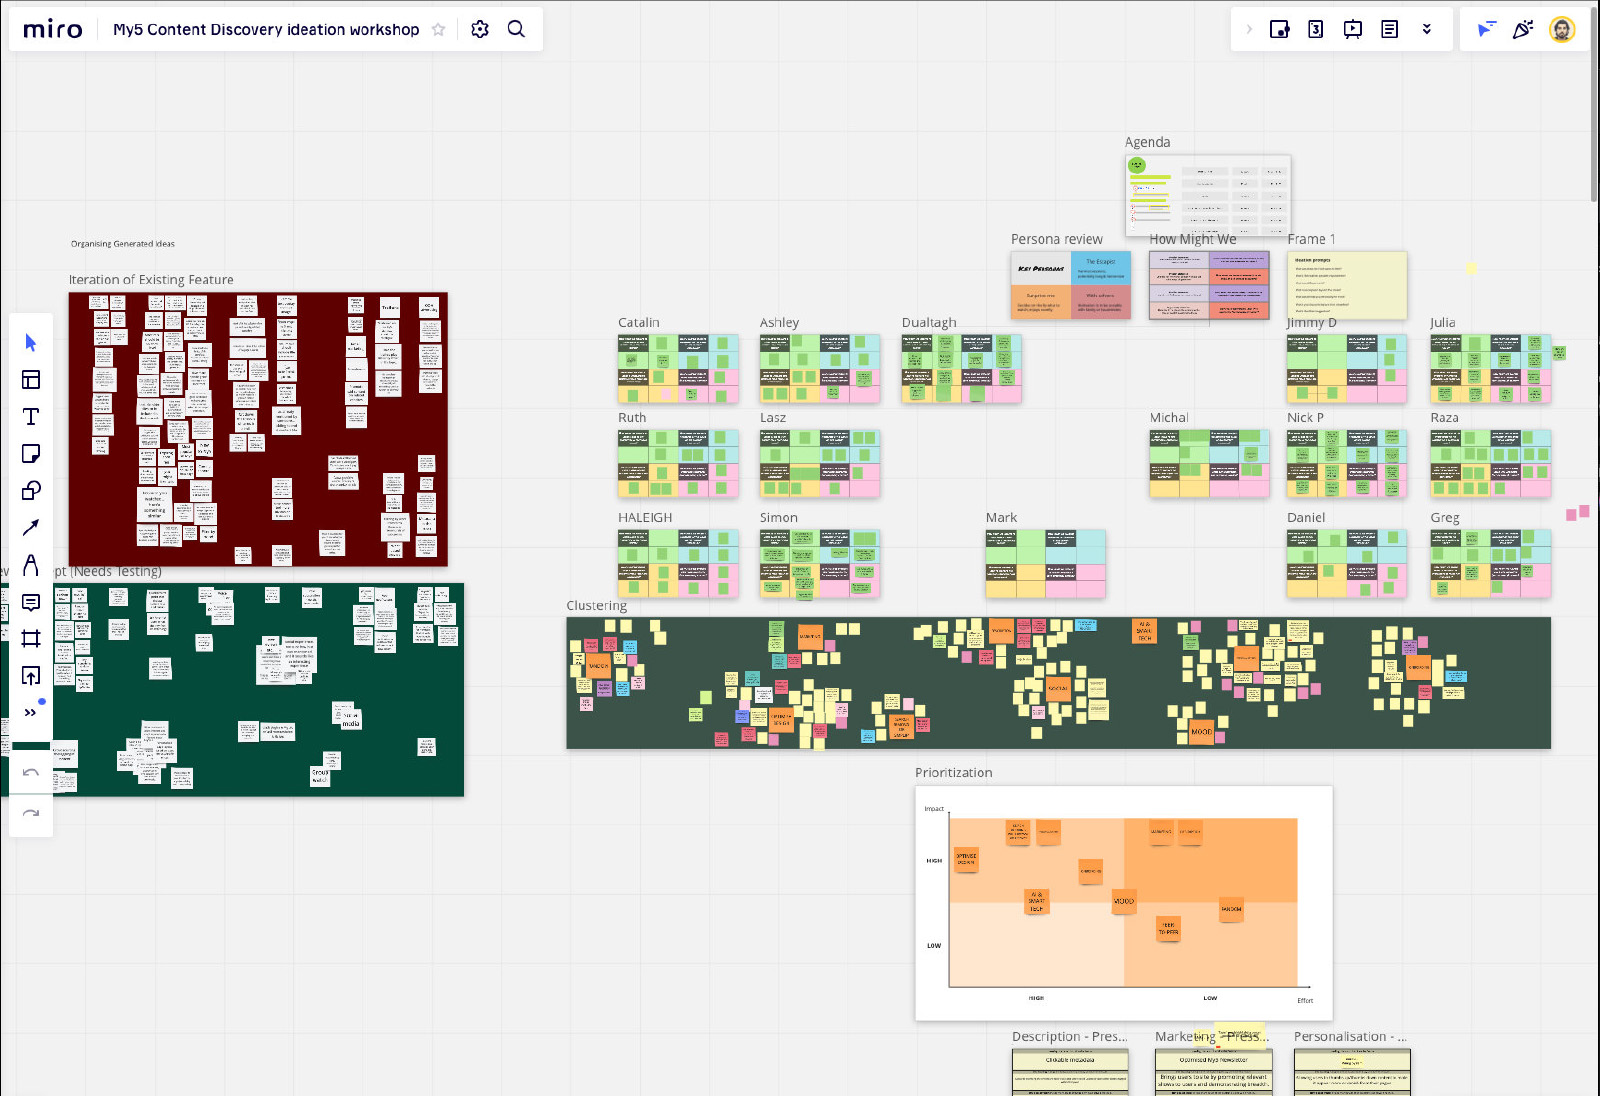
Task: Open the Templates tool
Action: (x=31, y=380)
